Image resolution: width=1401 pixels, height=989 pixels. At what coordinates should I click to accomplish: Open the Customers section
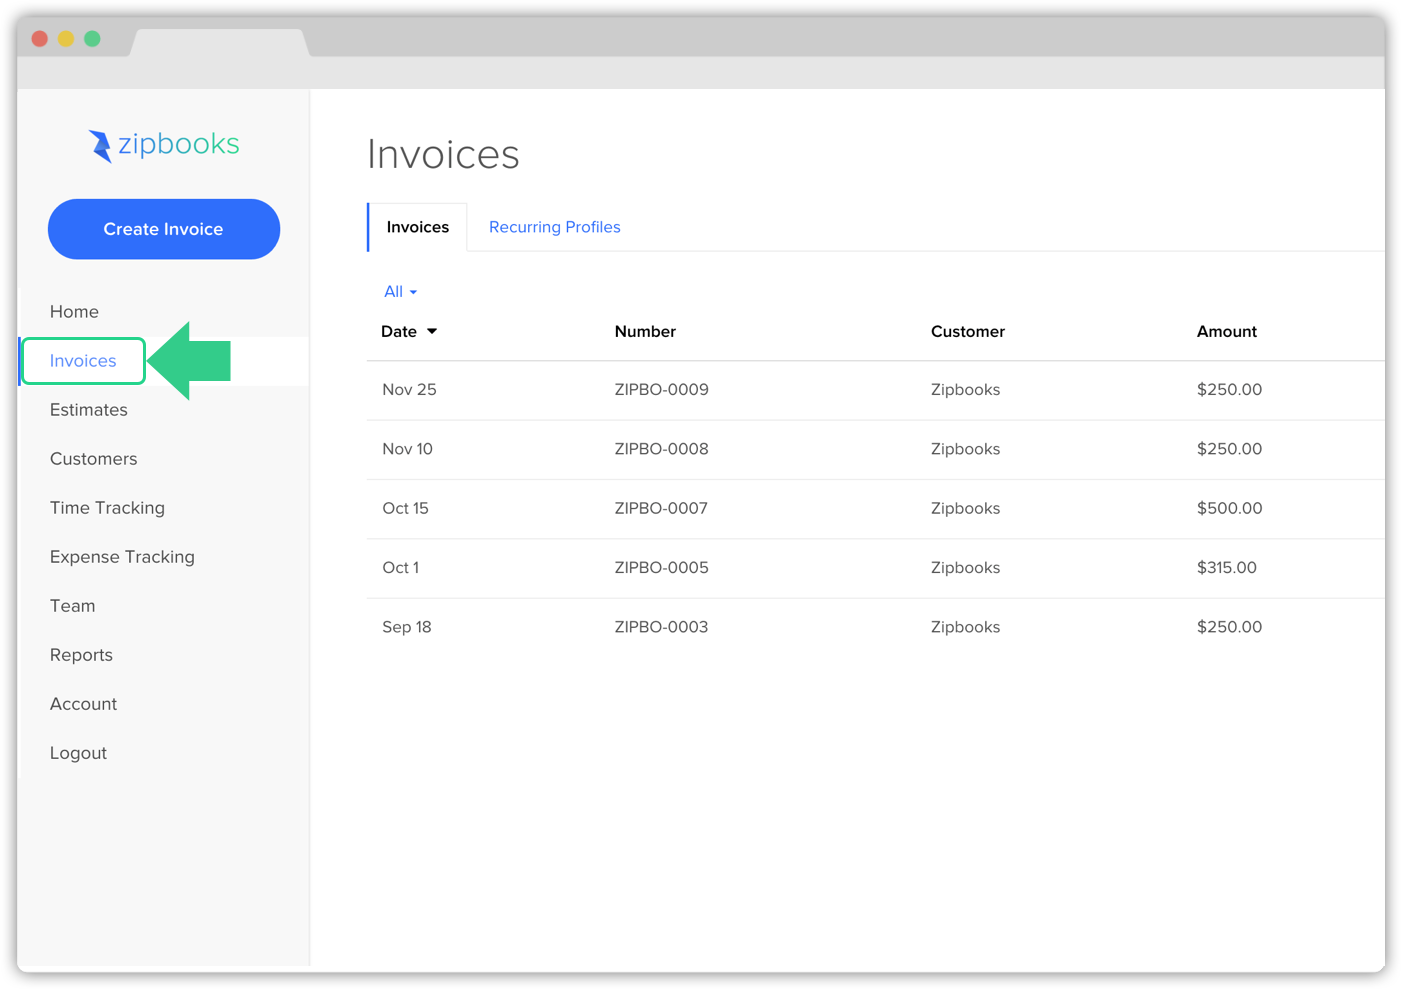(x=94, y=459)
